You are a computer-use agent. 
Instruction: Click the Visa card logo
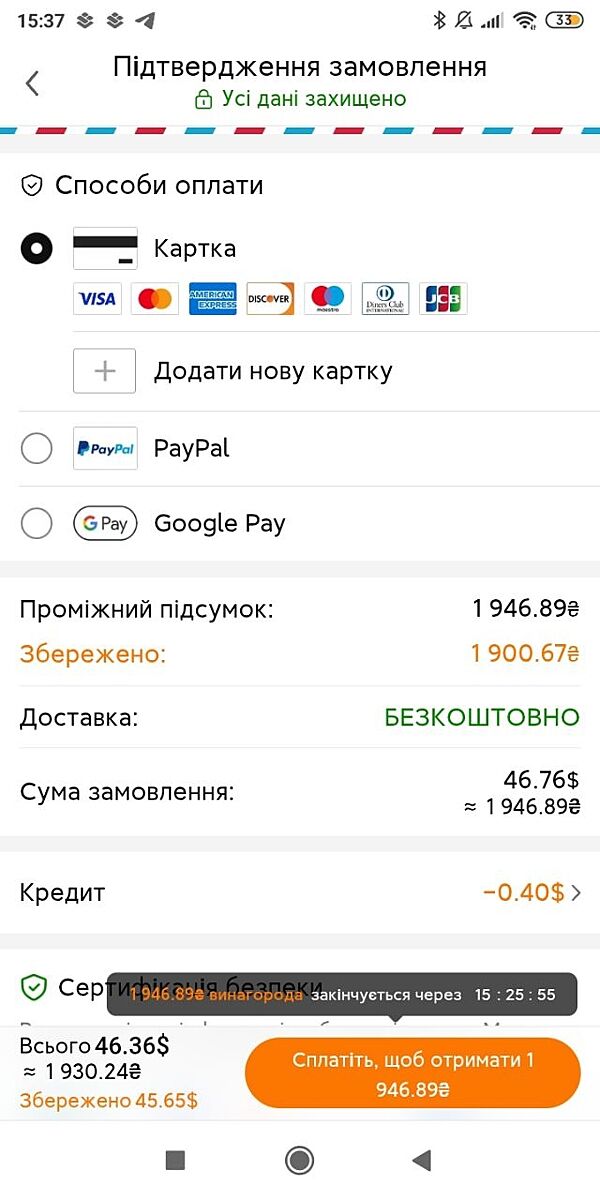pyautogui.click(x=97, y=298)
